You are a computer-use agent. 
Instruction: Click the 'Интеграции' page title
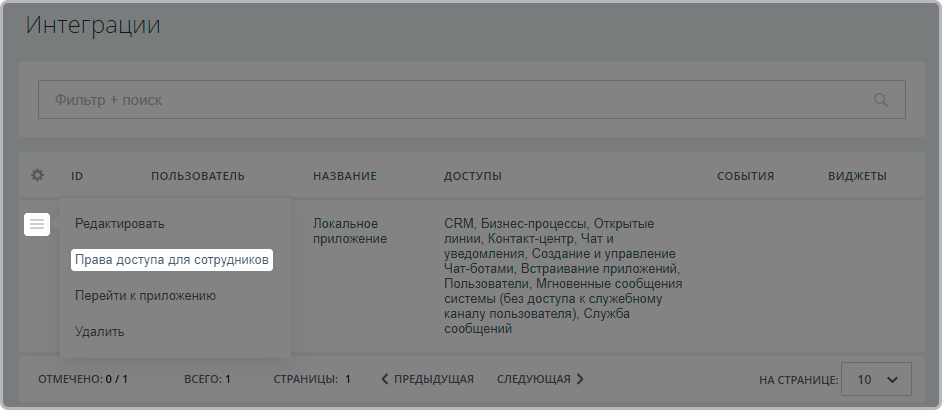click(93, 26)
